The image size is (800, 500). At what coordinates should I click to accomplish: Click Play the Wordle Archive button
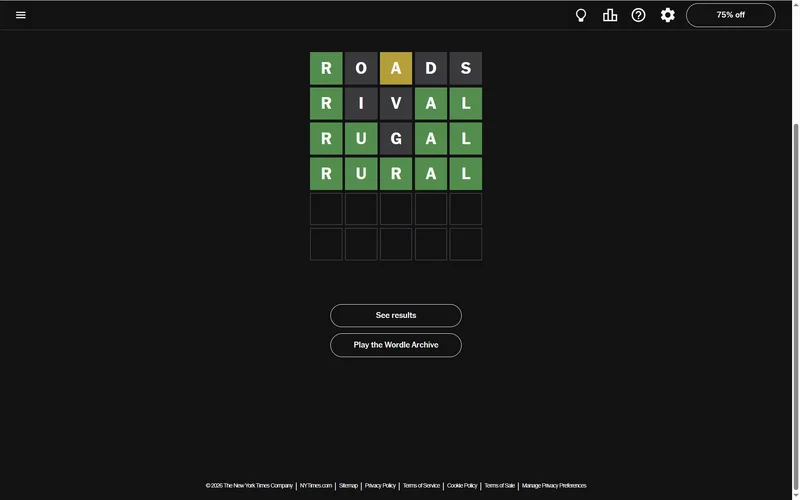tap(396, 345)
